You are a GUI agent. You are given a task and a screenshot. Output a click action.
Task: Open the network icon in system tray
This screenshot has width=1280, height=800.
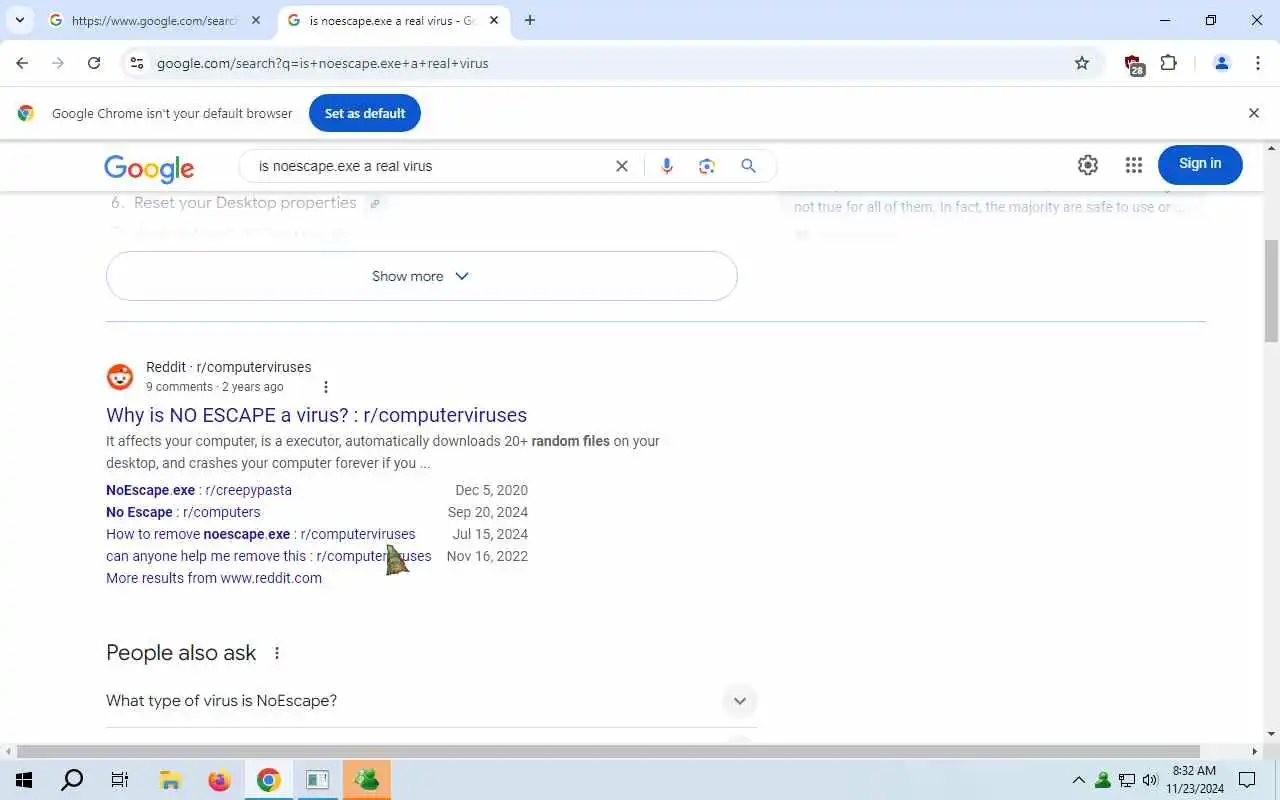(x=1127, y=780)
